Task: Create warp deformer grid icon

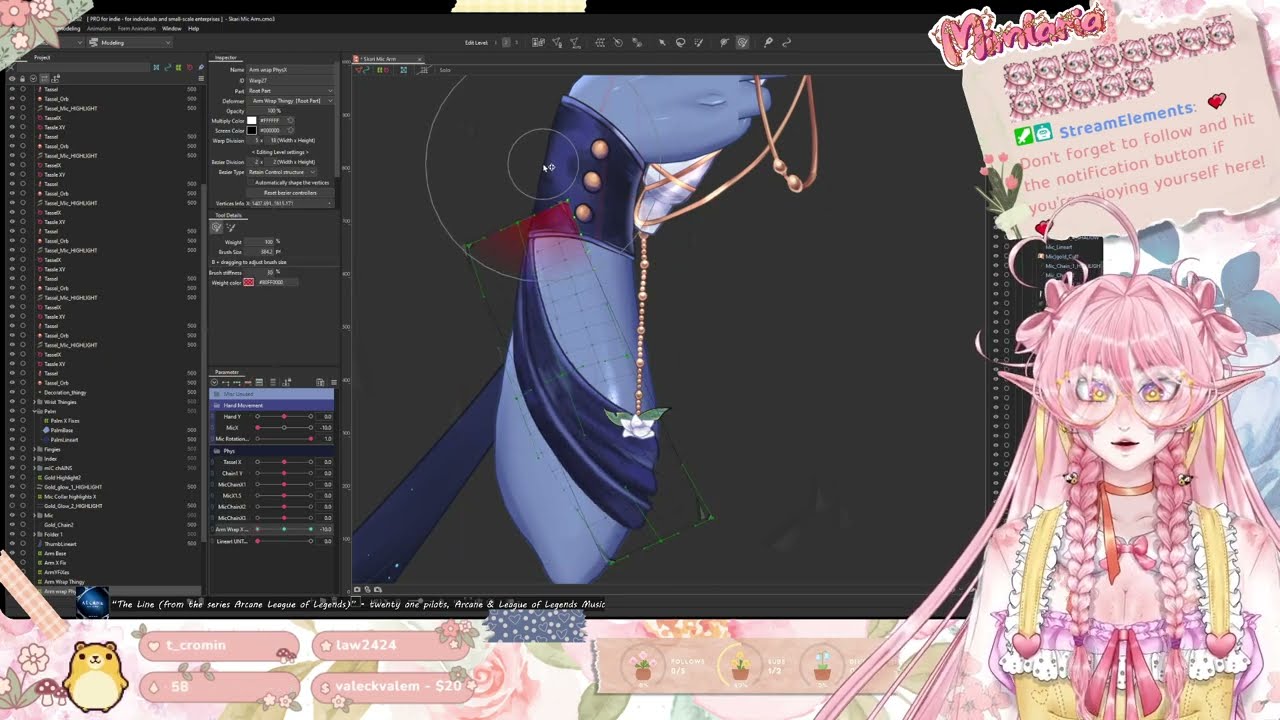Action: pyautogui.click(x=600, y=43)
